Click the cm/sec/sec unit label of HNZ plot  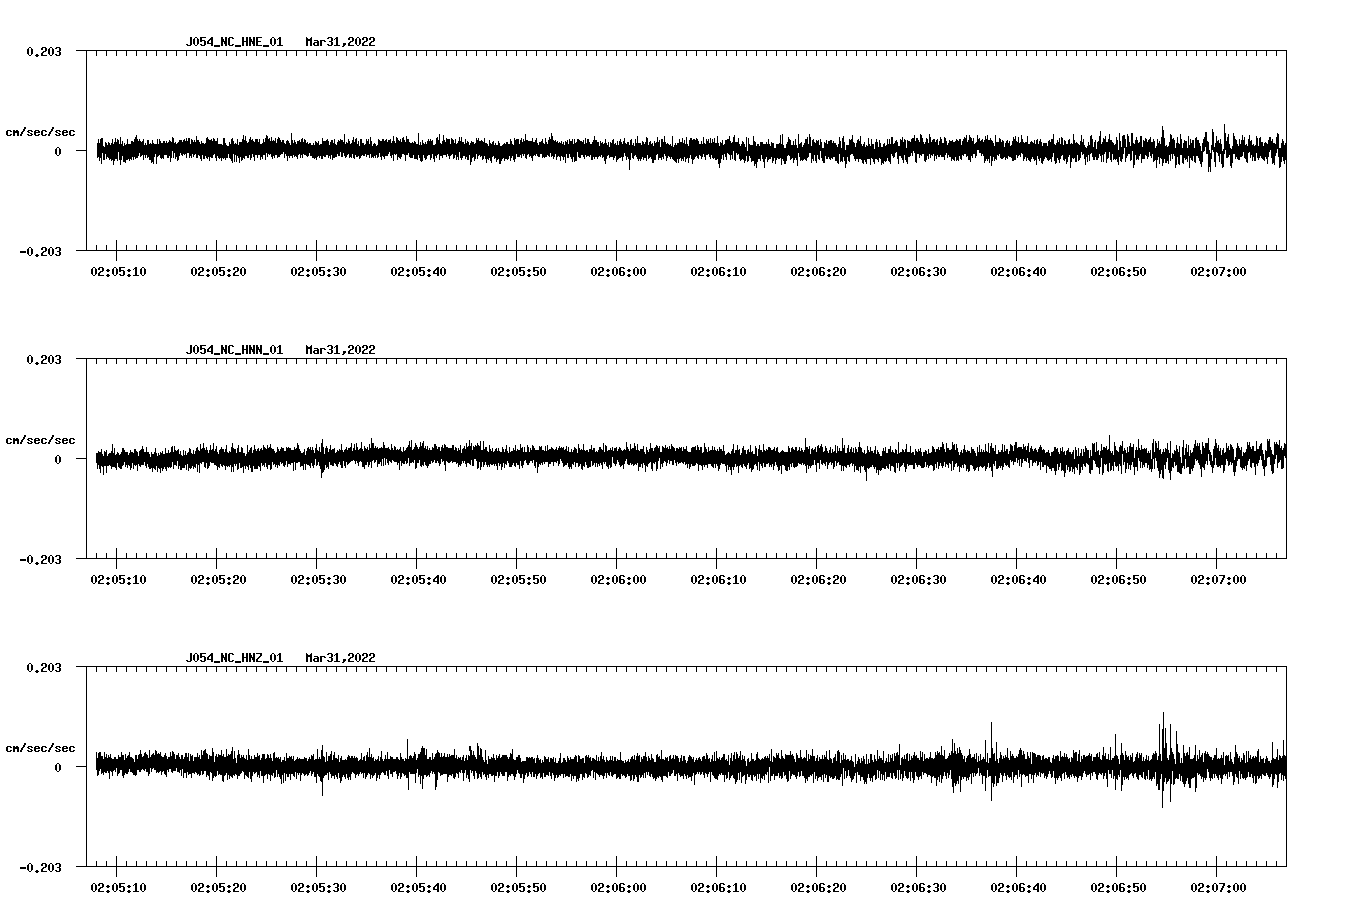coord(40,748)
